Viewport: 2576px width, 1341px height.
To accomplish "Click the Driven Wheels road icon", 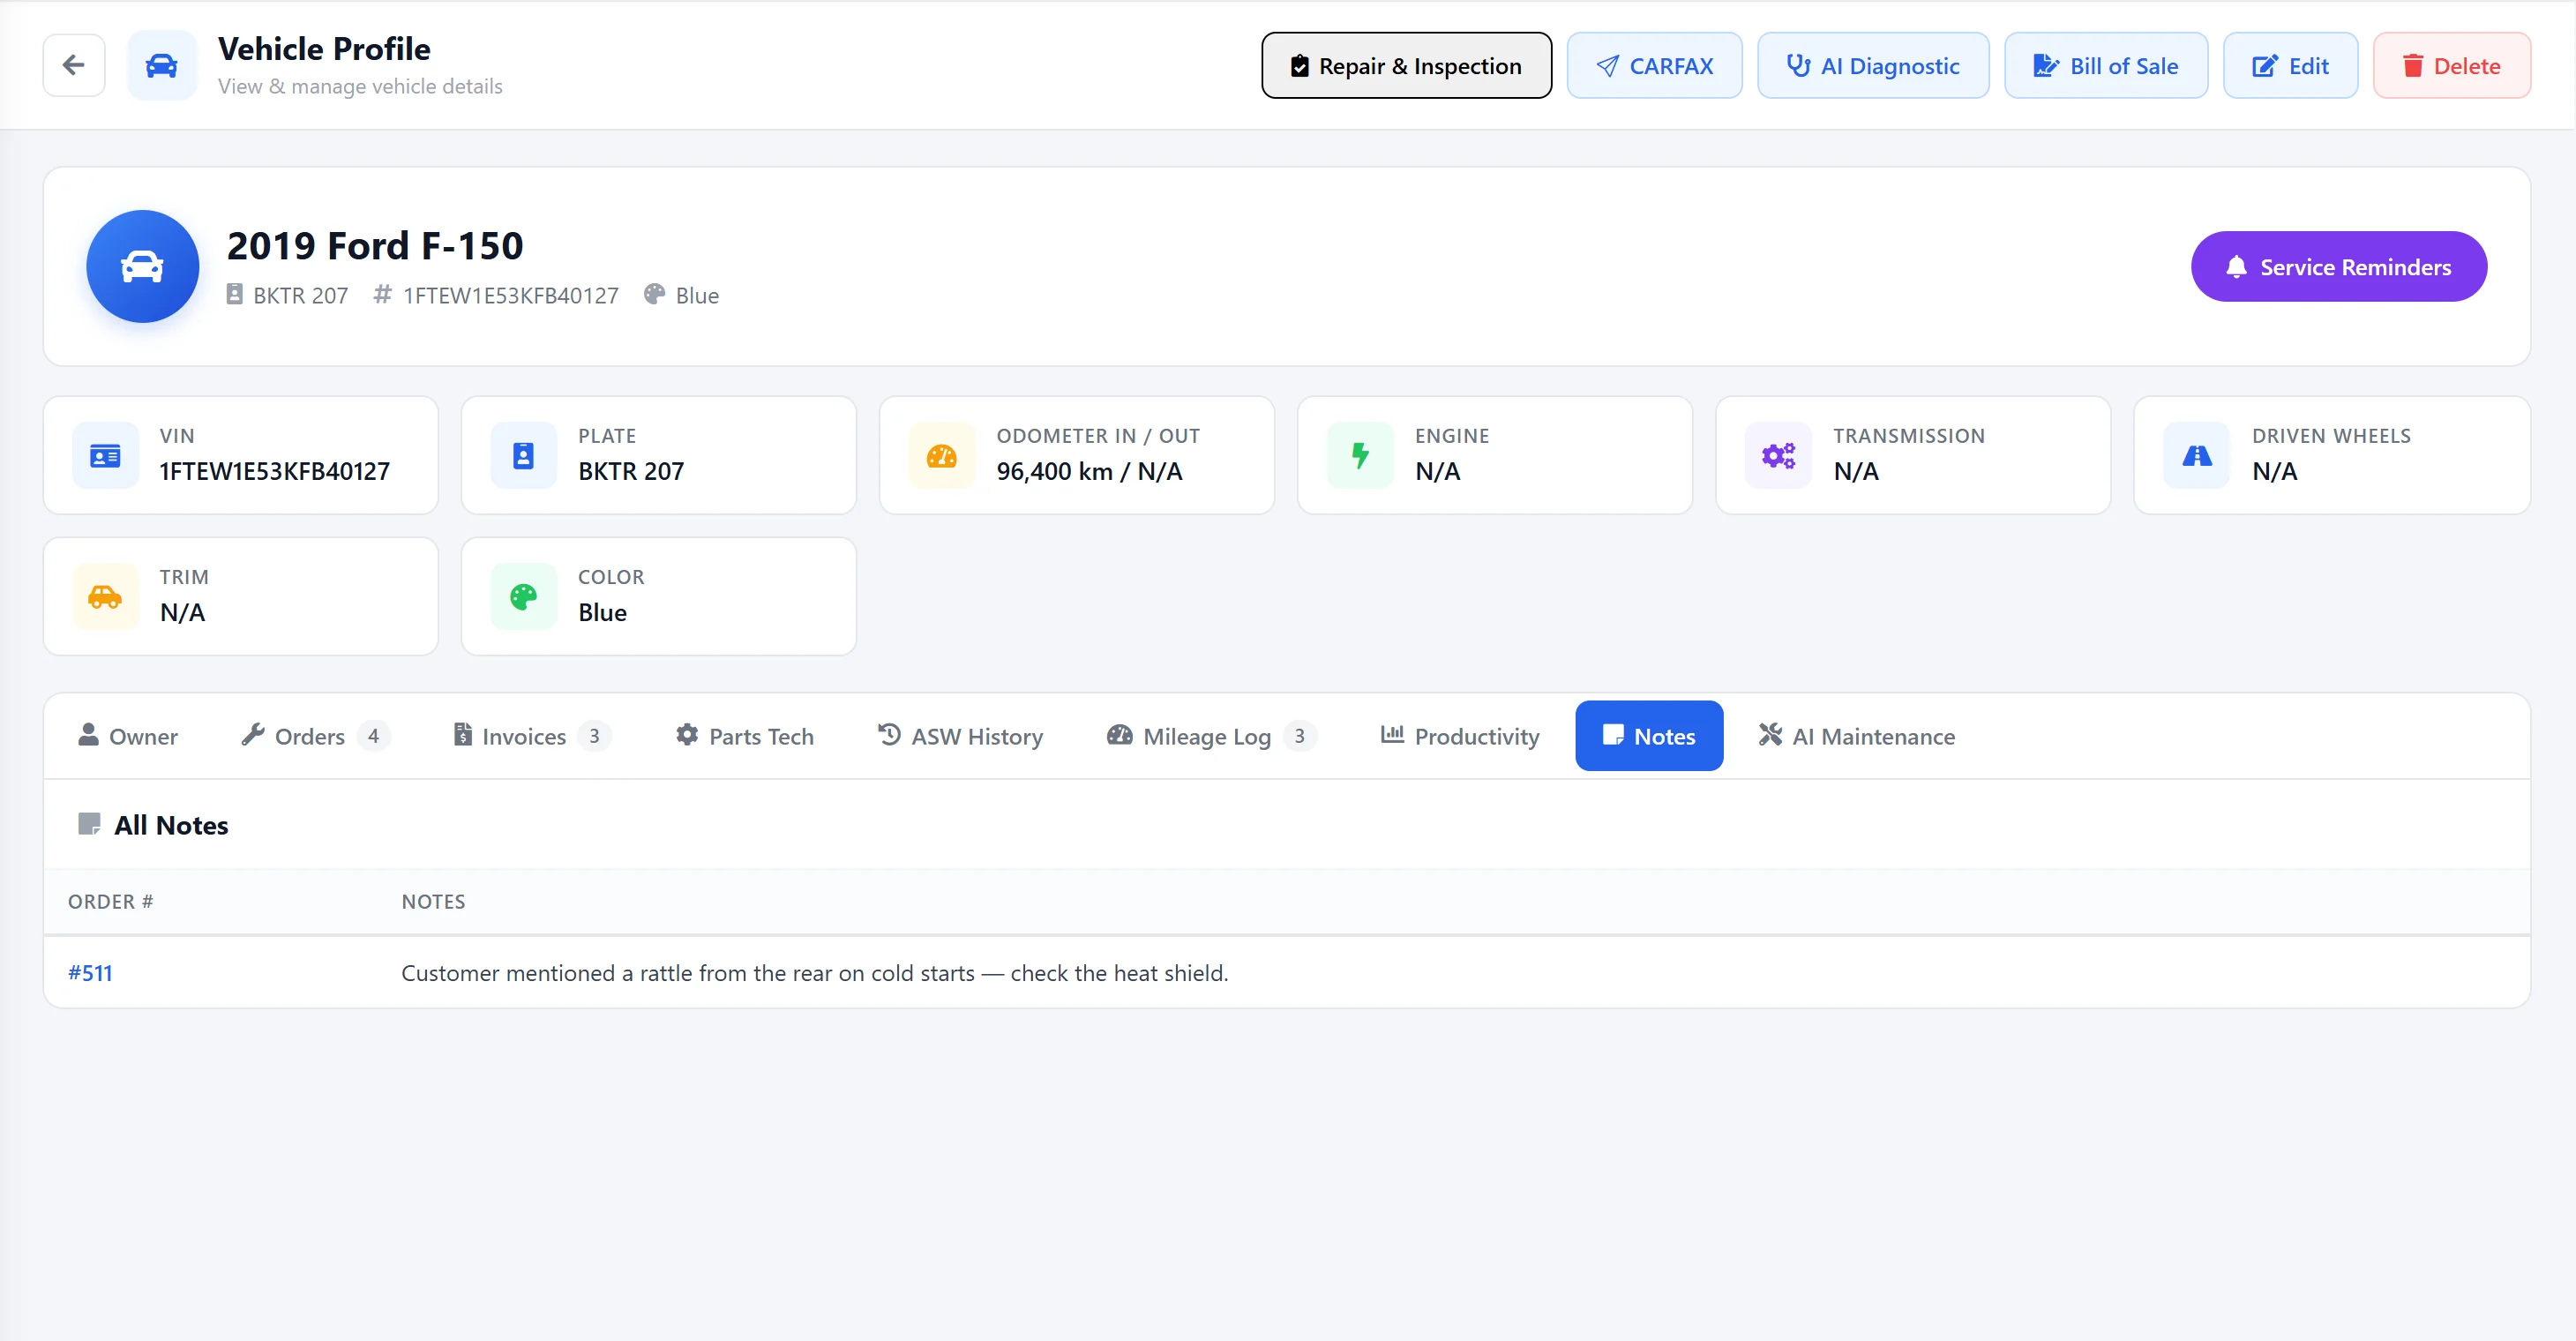I will [2197, 456].
